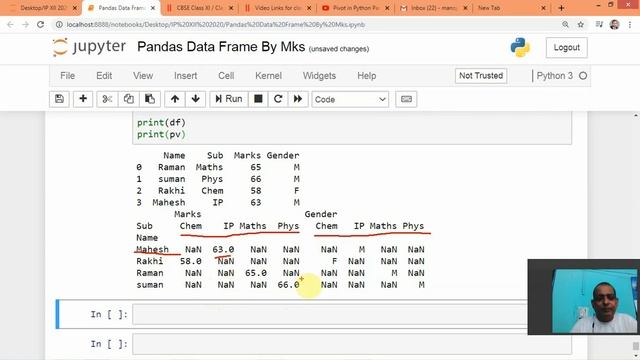Bookmark this page with the star icon
The height and width of the screenshot is (360, 640).
pos(580,24)
